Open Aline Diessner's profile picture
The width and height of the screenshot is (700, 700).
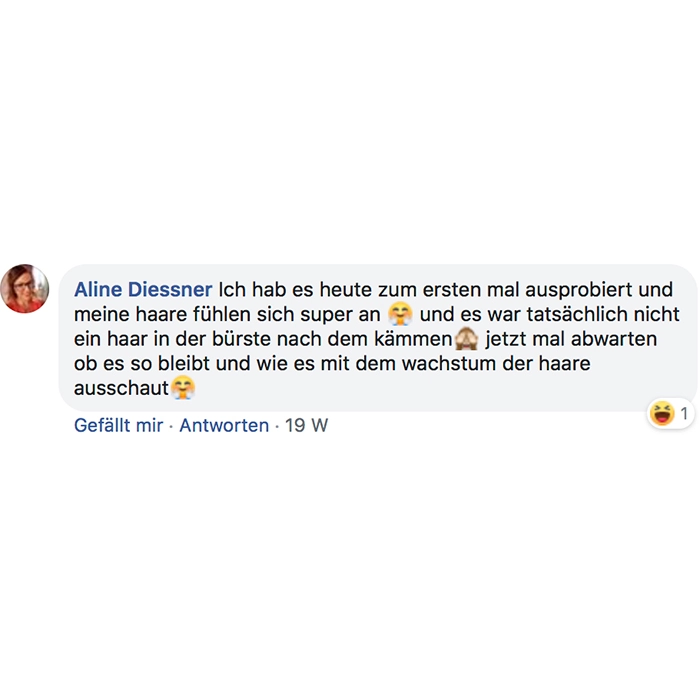click(25, 288)
